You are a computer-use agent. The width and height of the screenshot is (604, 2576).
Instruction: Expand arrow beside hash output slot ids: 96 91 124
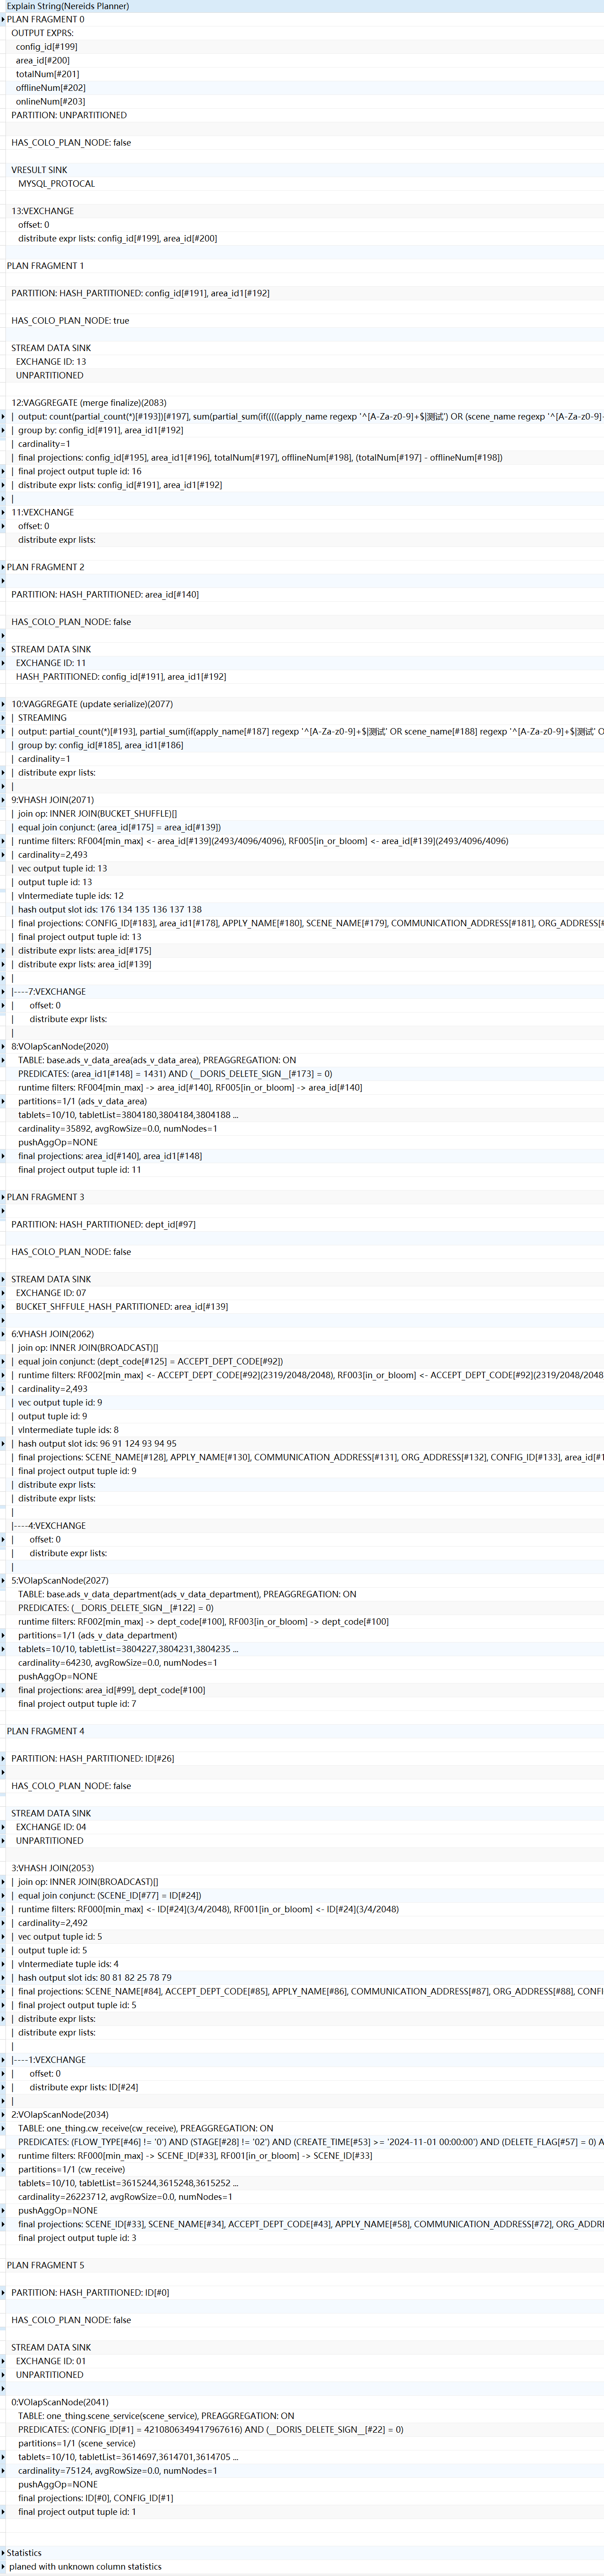(3, 1443)
